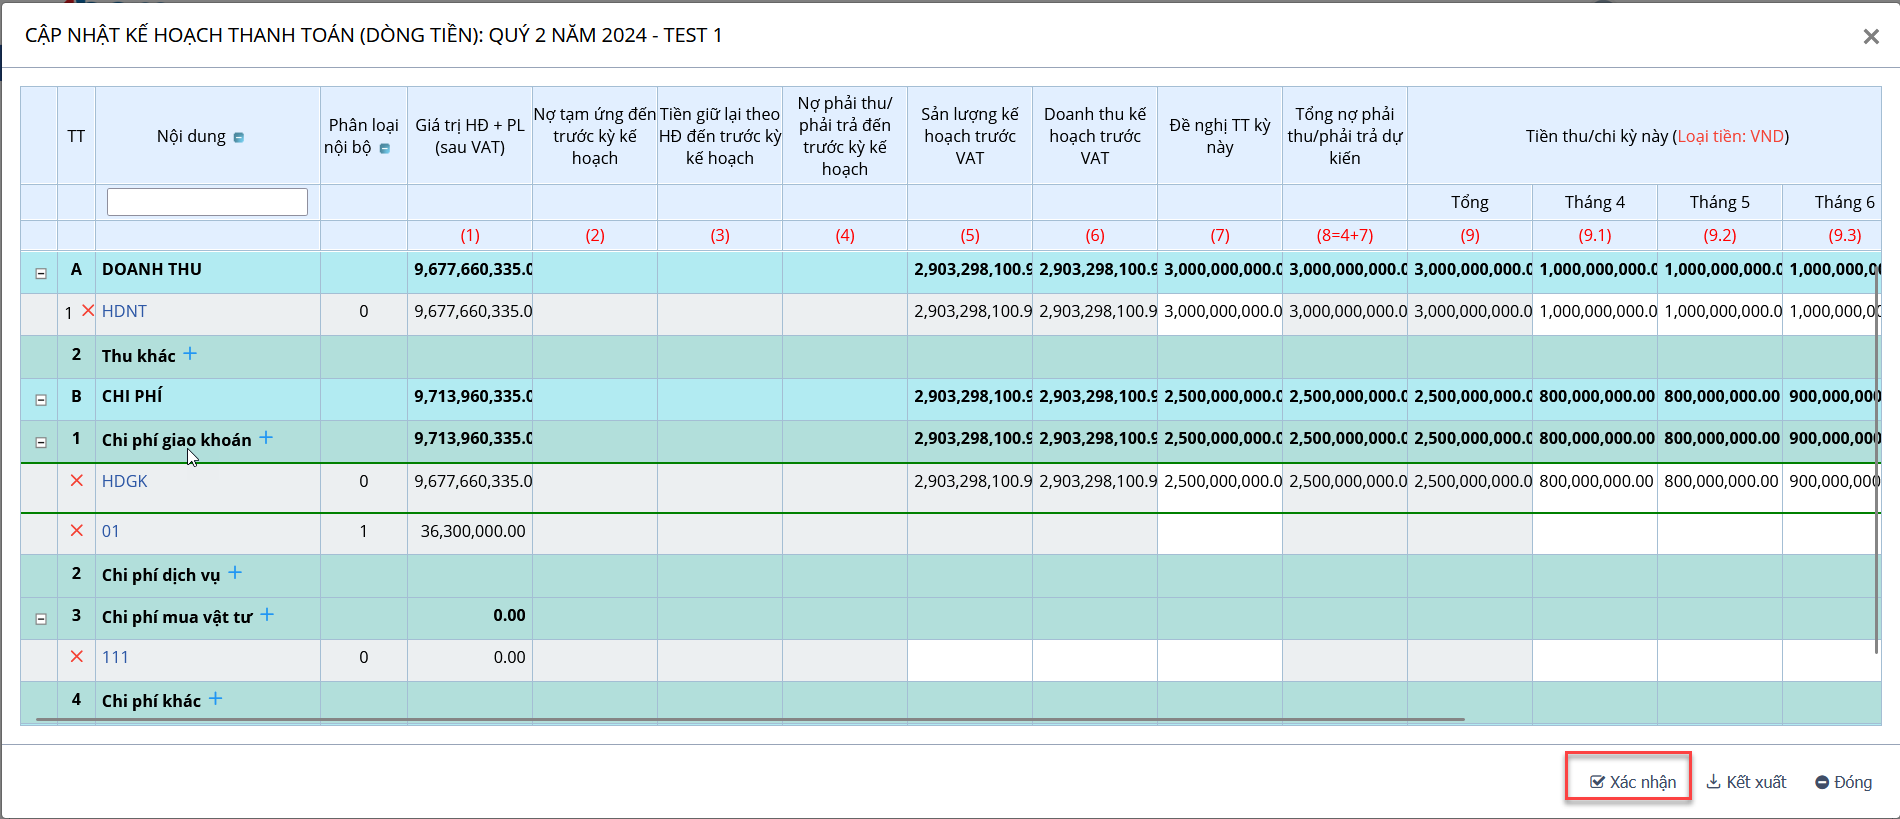Add item with plus beside Chi phí giao khoán

266,438
